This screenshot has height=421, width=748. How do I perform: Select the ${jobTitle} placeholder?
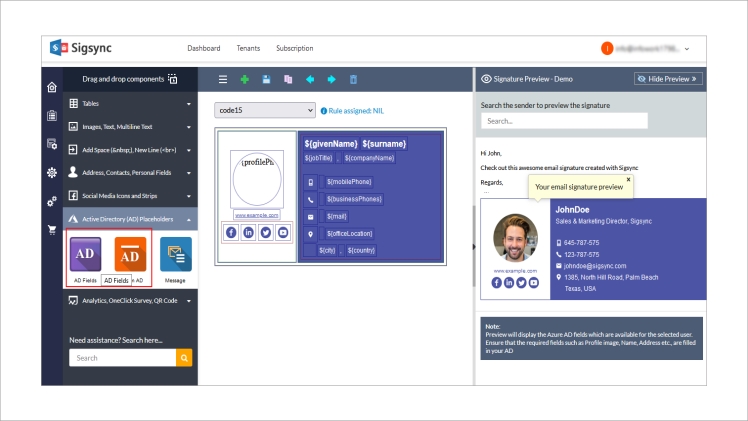point(318,158)
